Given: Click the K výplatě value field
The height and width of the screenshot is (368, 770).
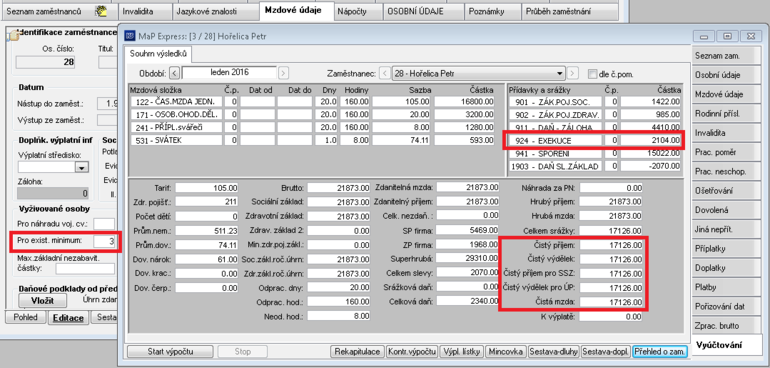Looking at the screenshot, I should tap(610, 317).
